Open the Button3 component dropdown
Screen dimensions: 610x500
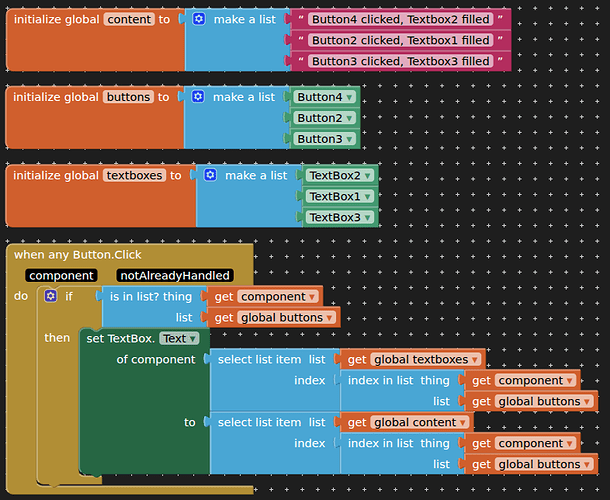350,139
